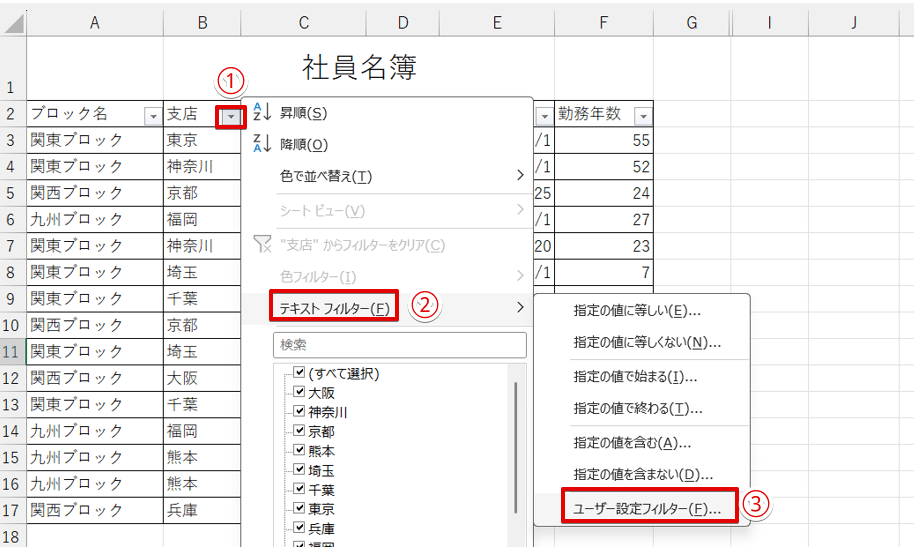The width and height of the screenshot is (914, 552).
Task: Select 指定の値で終わる(T)...
Action: point(637,408)
